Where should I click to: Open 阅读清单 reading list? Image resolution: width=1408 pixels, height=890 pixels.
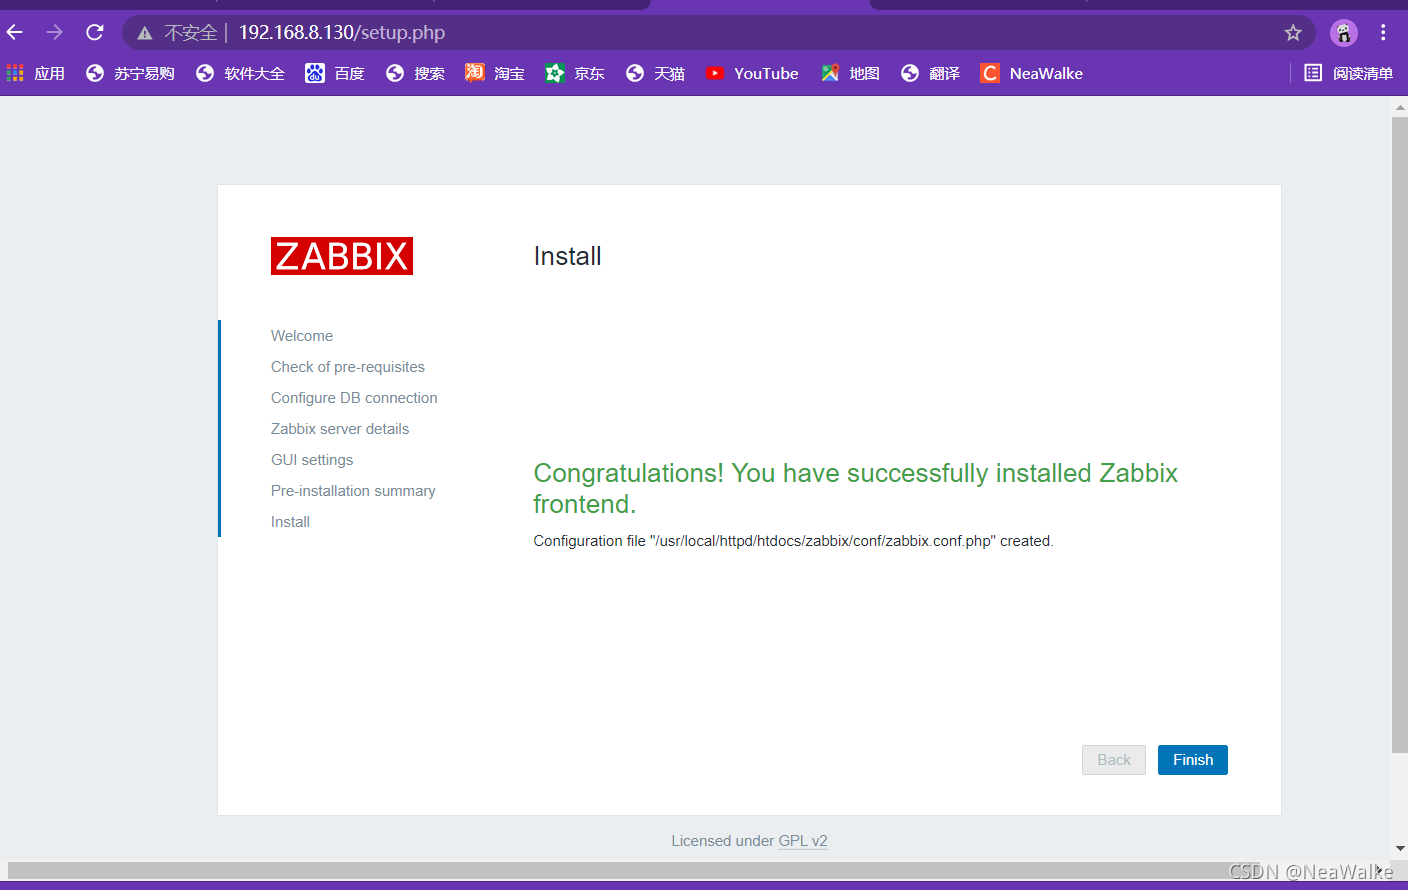(1349, 73)
